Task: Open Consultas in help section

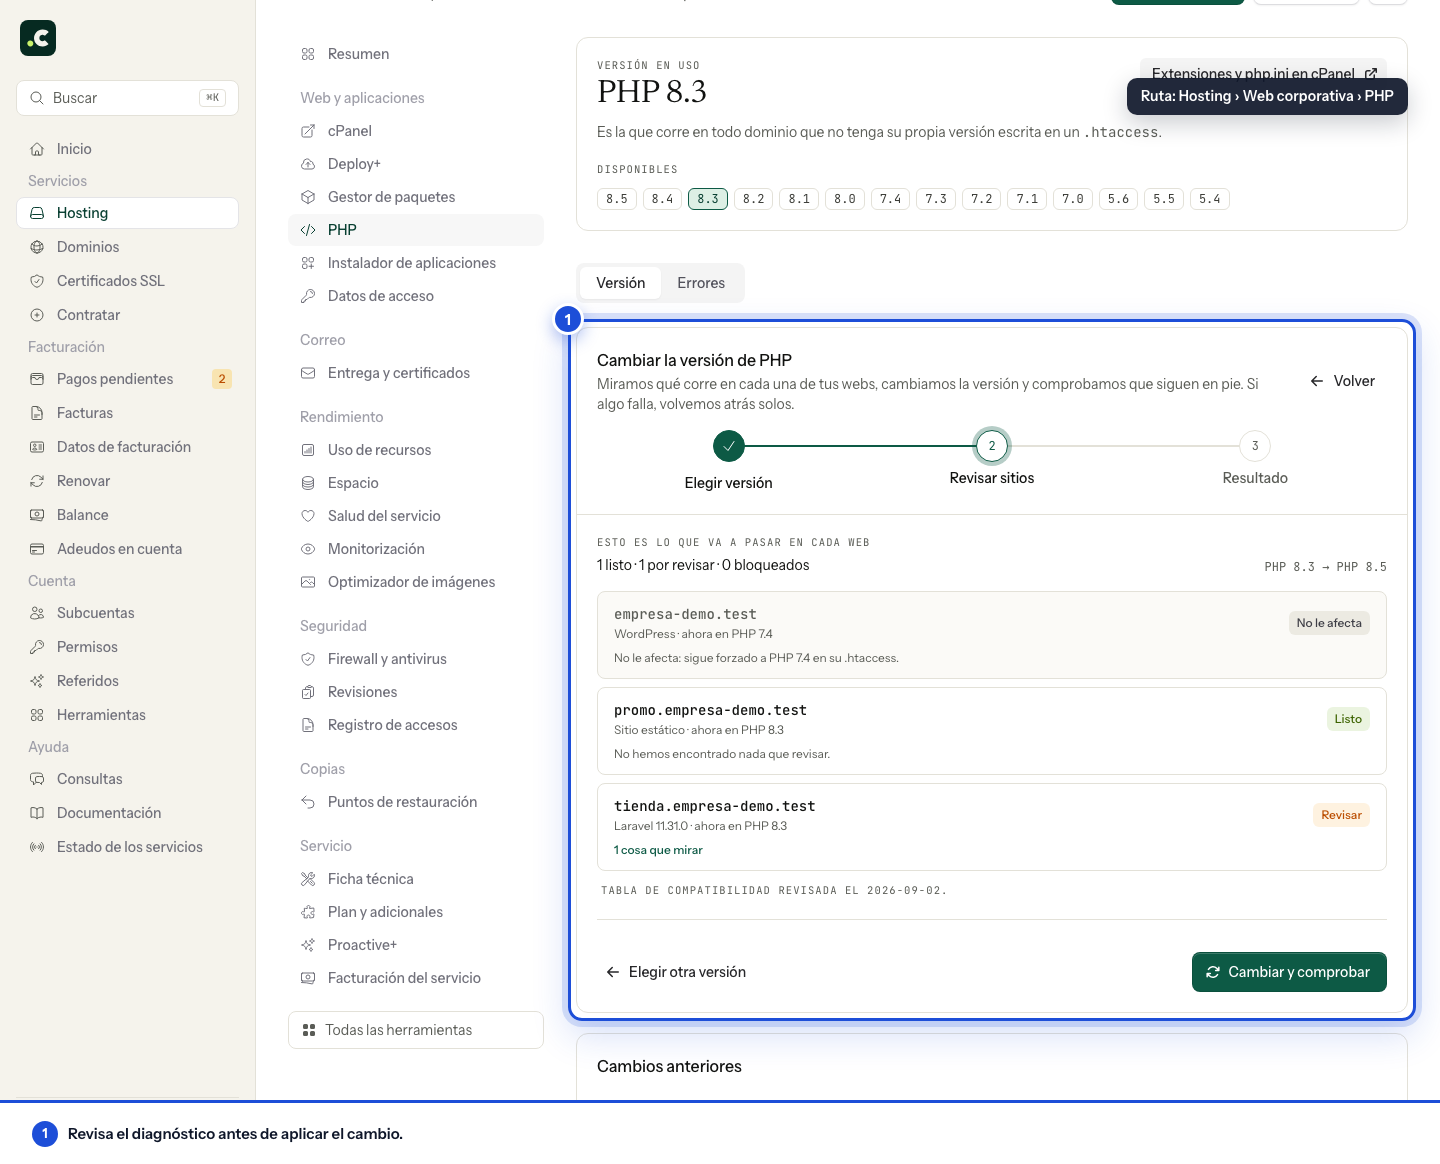Action: 127,779
